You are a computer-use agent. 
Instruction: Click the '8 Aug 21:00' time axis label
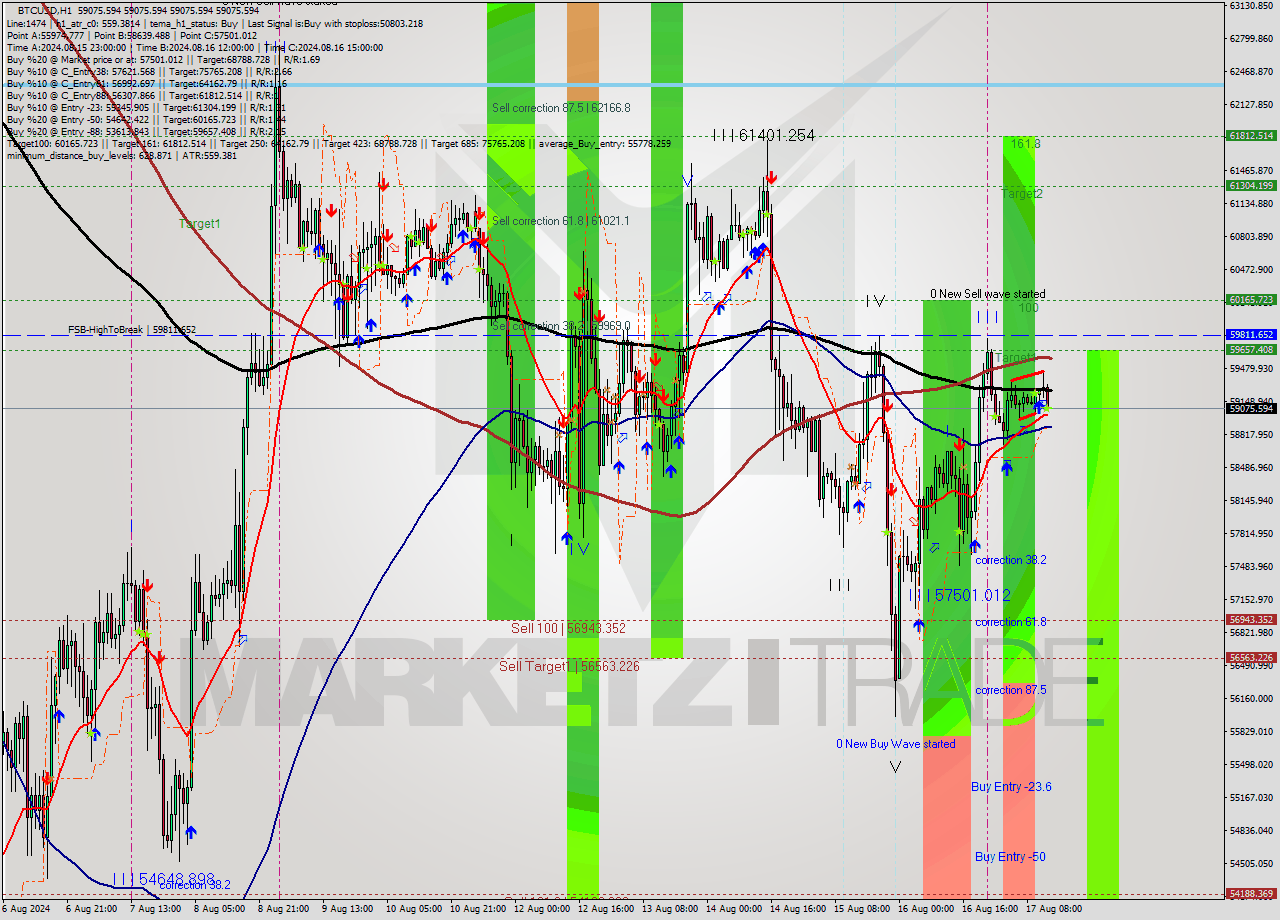click(284, 909)
